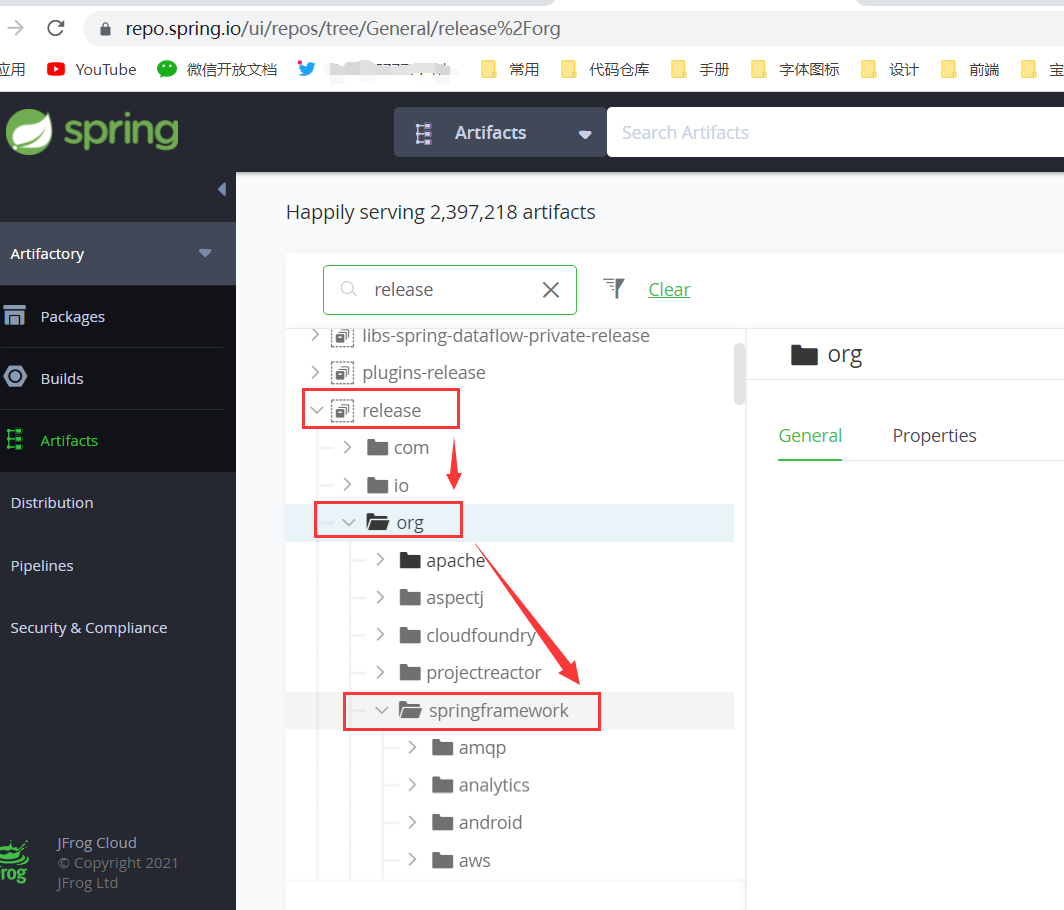Screen dimensions: 1064x910
Task: Collapse the org folder node
Action: click(349, 523)
